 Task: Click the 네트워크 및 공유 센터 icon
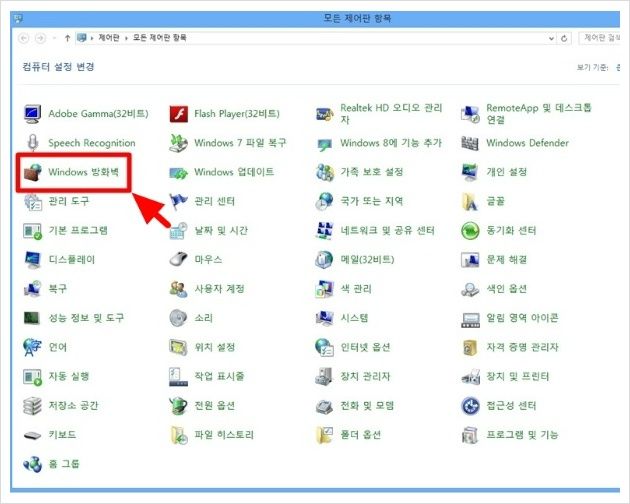(x=324, y=231)
